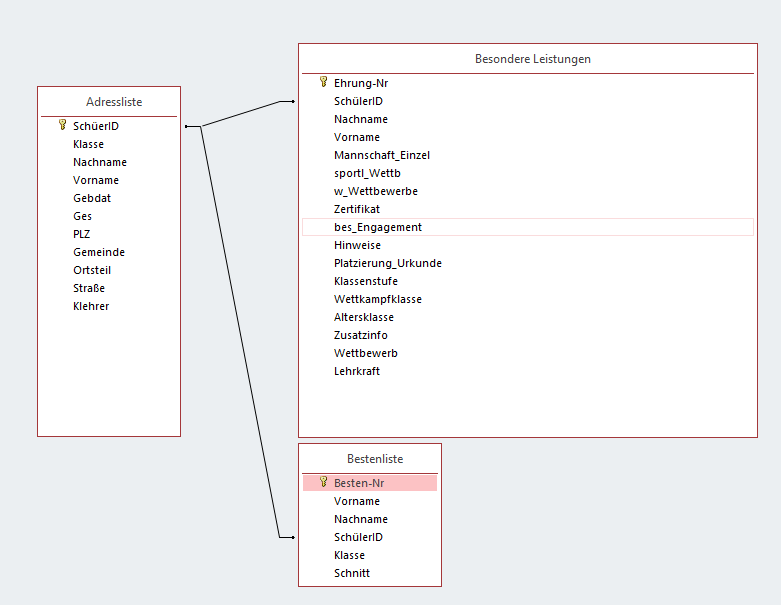781x605 pixels.
Task: Select the Lehrkraft field
Action: [x=357, y=371]
